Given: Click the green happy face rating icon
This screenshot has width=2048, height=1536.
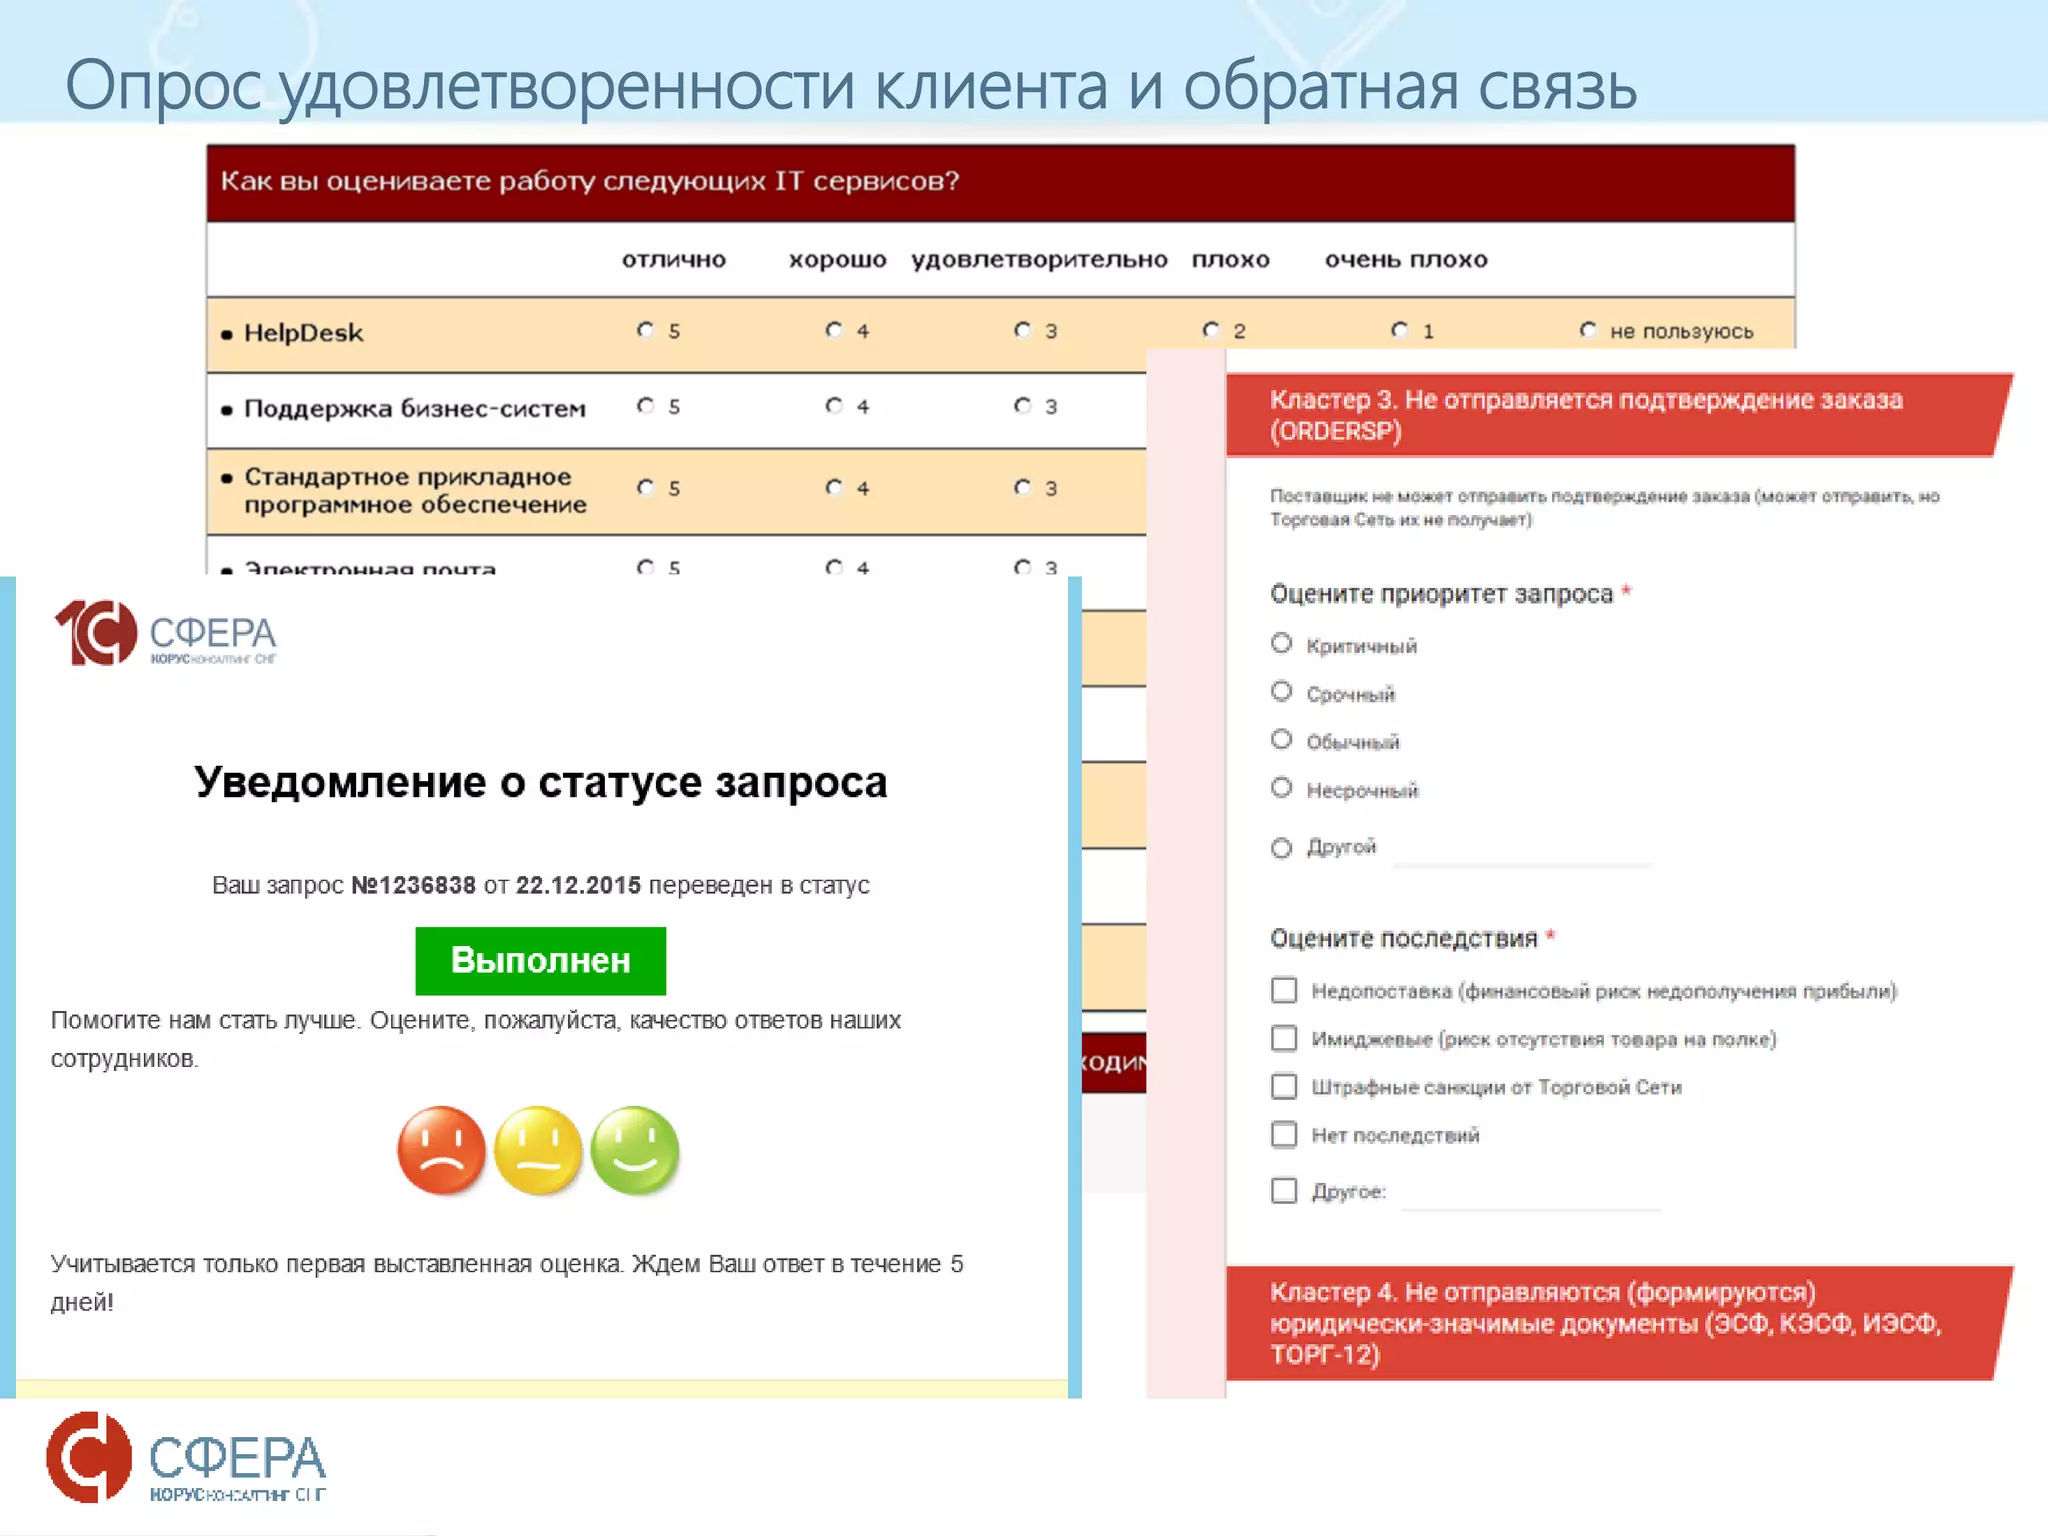Looking at the screenshot, I should (635, 1150).
